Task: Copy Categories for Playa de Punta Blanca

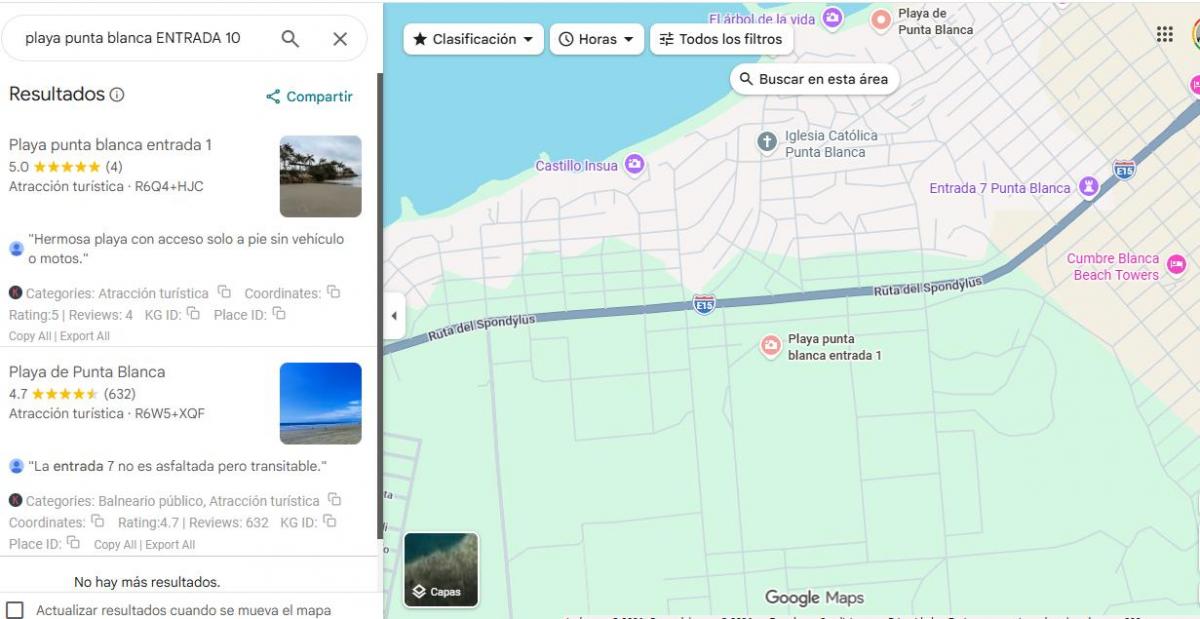Action: point(334,499)
